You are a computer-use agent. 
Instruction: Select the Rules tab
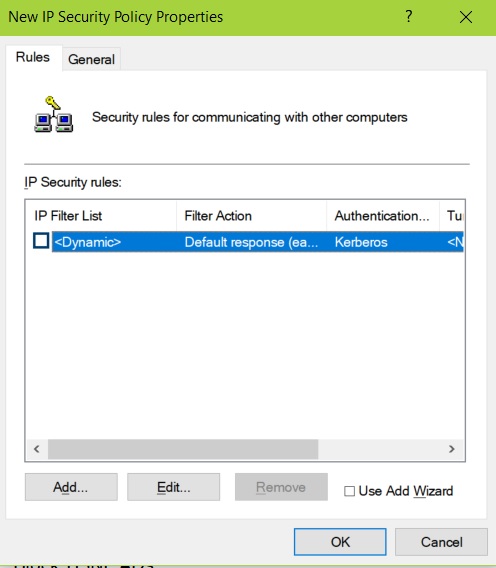coord(33,57)
